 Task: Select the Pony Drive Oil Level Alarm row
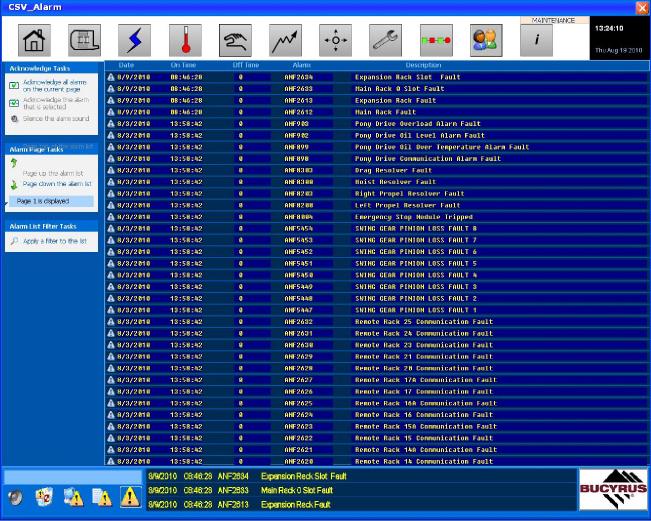pos(377,135)
